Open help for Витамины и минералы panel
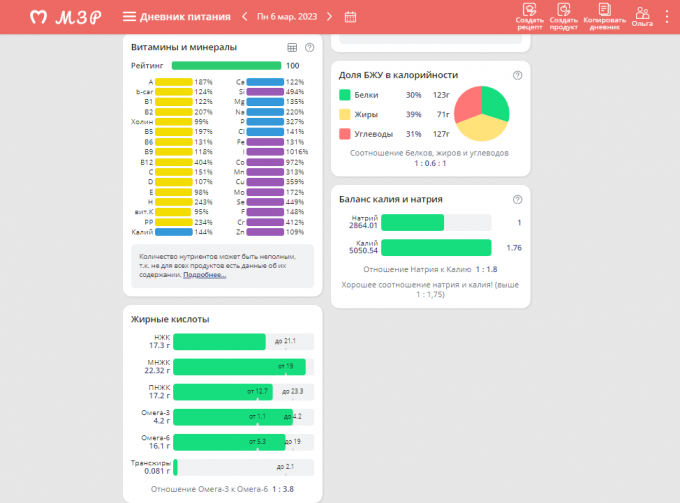 point(309,47)
